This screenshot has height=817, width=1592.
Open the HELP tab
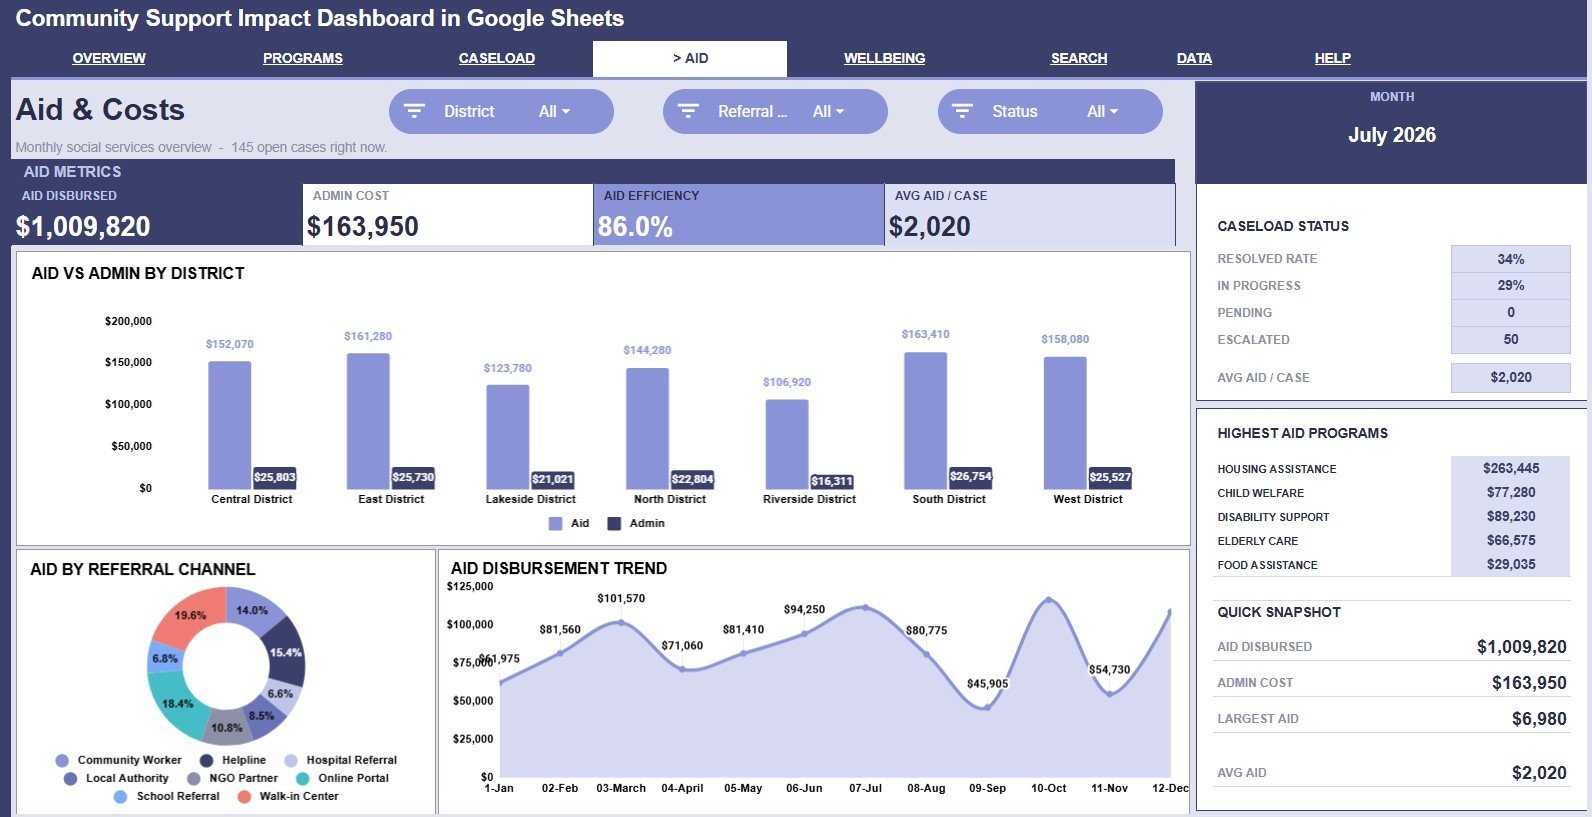click(x=1332, y=58)
